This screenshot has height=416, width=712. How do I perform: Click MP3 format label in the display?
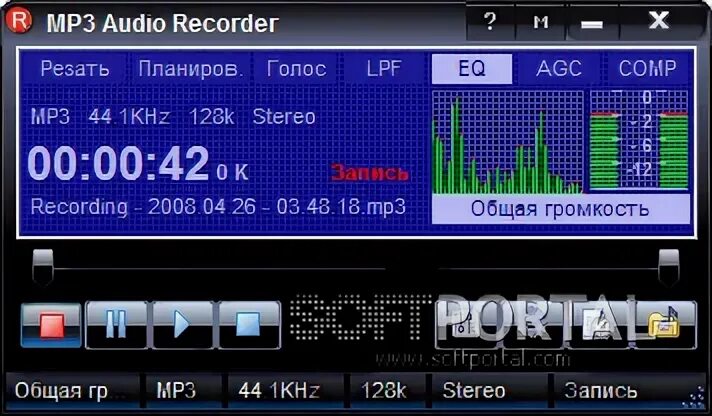(x=50, y=117)
